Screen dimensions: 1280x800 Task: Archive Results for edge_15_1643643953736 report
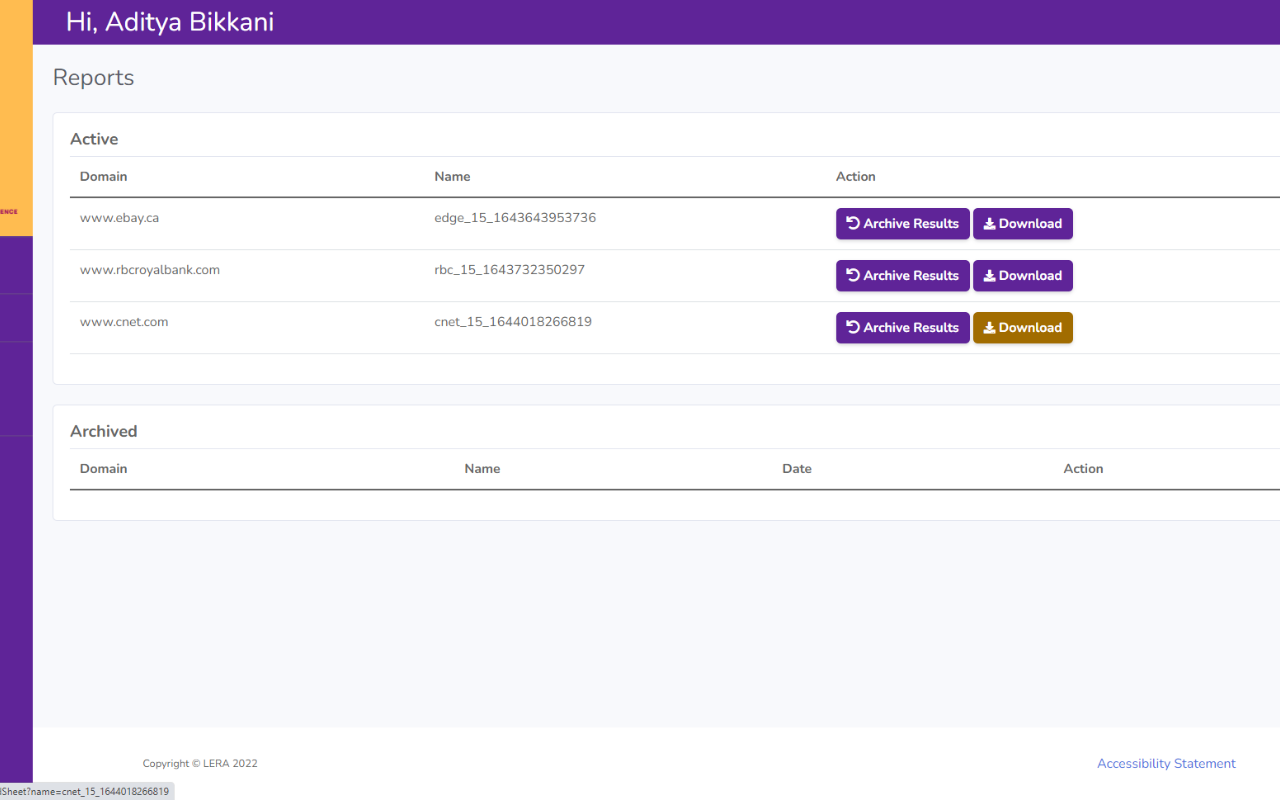902,223
